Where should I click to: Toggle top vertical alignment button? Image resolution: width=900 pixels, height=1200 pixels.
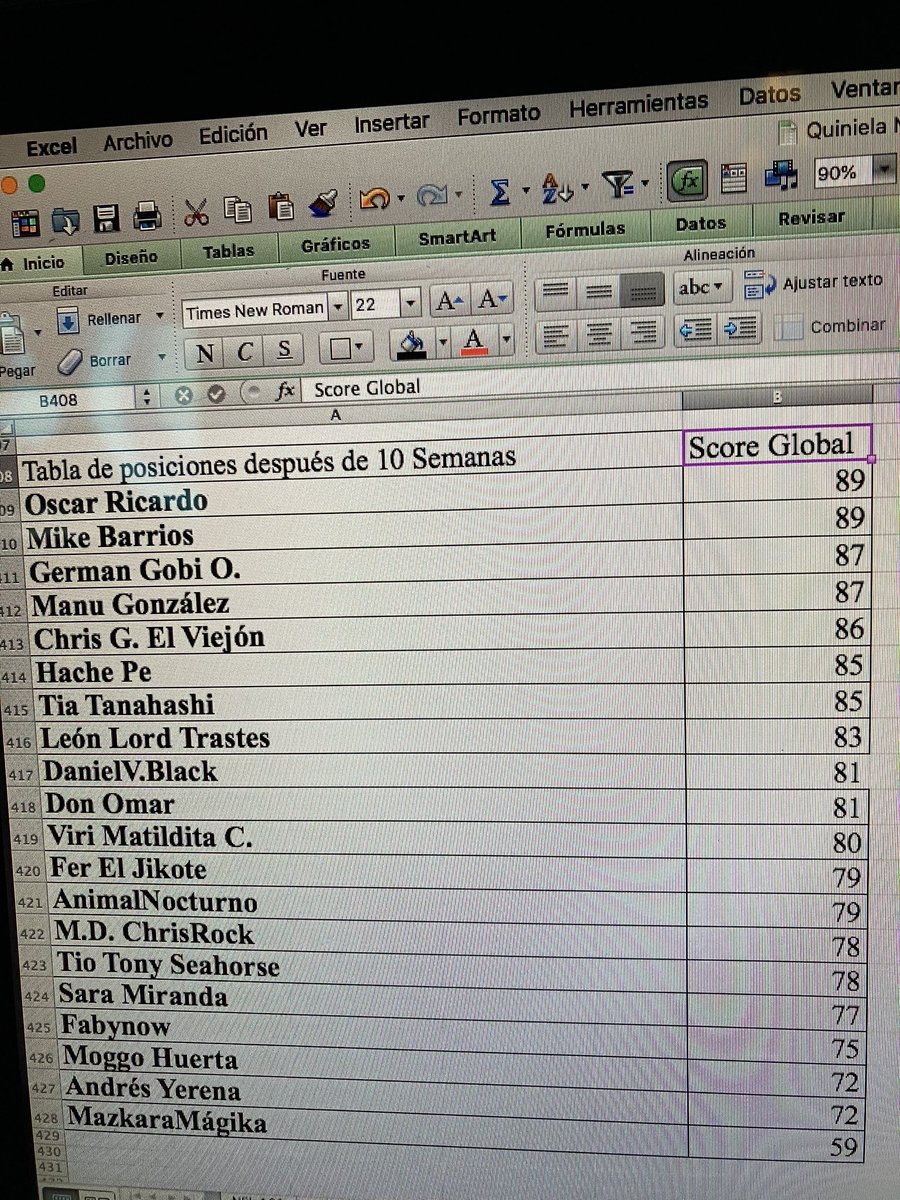click(555, 294)
